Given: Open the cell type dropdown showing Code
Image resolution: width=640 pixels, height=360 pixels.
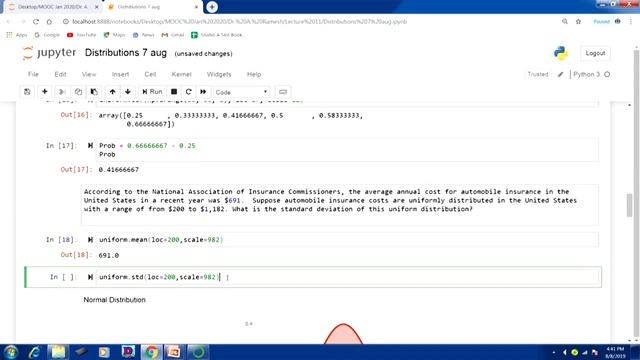Looking at the screenshot, I should coord(241,92).
